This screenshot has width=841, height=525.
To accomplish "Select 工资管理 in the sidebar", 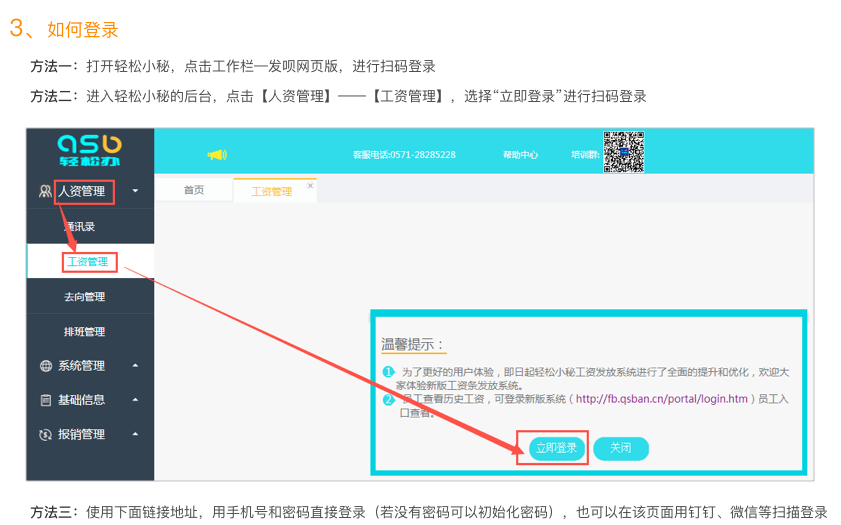I will [x=87, y=262].
